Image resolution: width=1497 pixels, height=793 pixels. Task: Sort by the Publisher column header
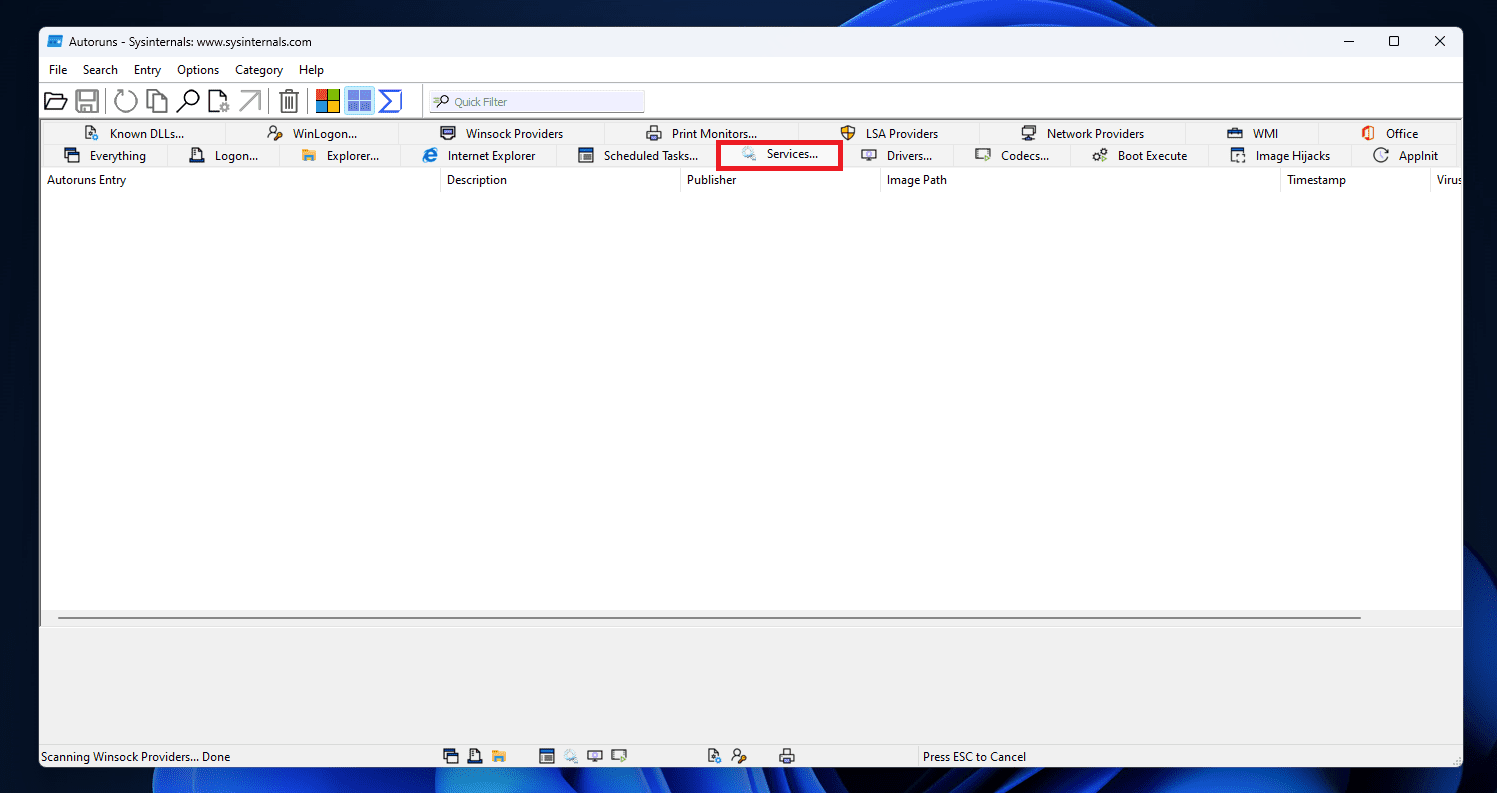coord(780,180)
